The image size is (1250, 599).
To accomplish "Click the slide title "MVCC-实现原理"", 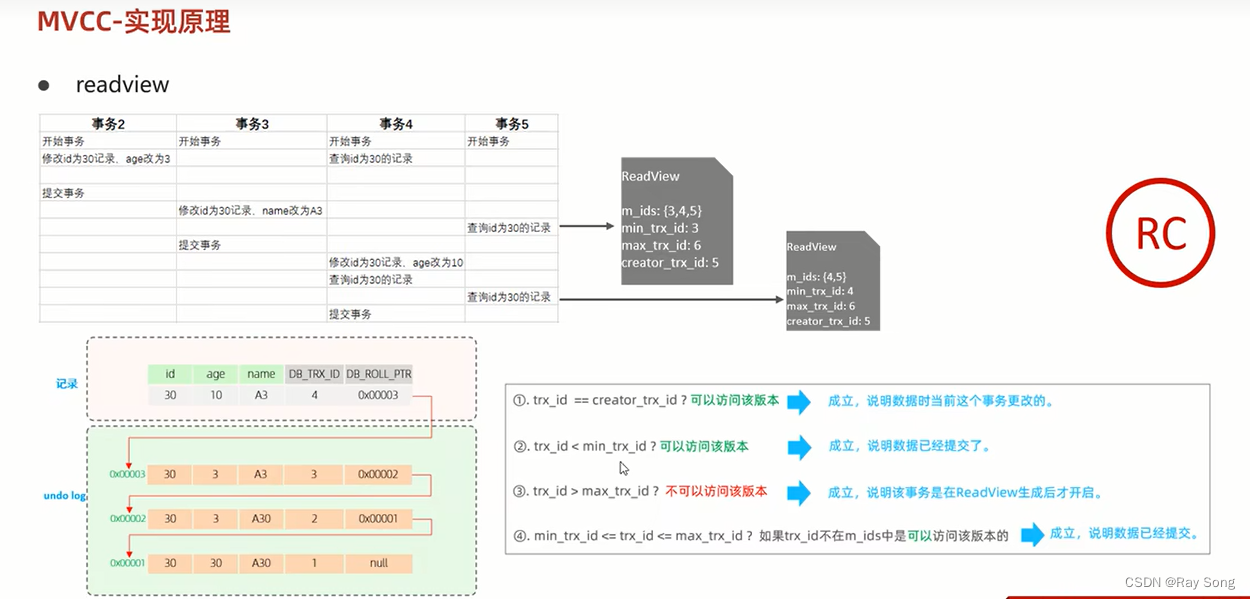I will pos(134,20).
